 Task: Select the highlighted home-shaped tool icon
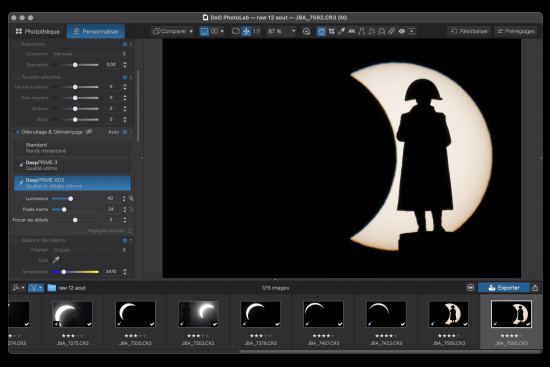tap(321, 31)
